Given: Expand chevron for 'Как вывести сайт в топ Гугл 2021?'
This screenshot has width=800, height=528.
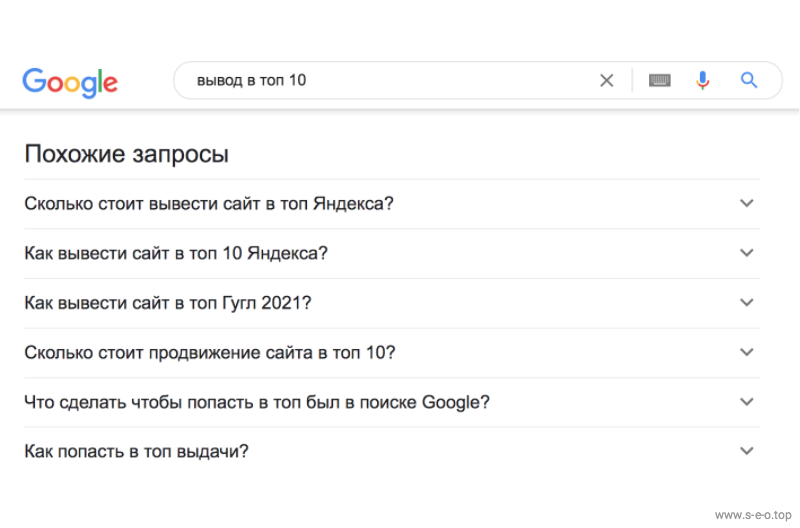Looking at the screenshot, I should tap(747, 302).
